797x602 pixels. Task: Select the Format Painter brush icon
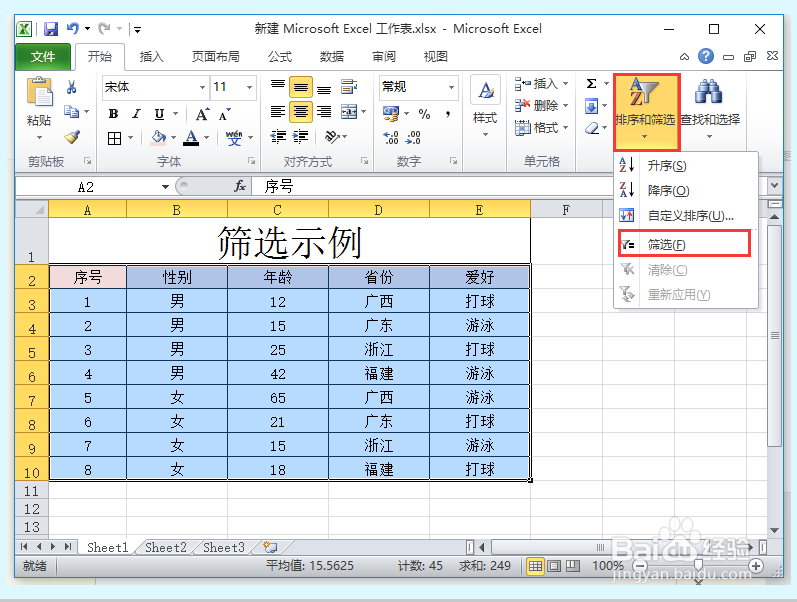(x=72, y=137)
